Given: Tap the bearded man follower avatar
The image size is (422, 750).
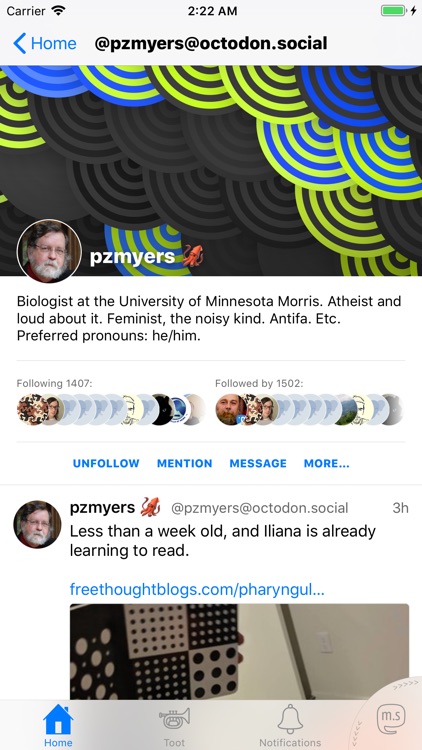Looking at the screenshot, I should pyautogui.click(x=231, y=409).
